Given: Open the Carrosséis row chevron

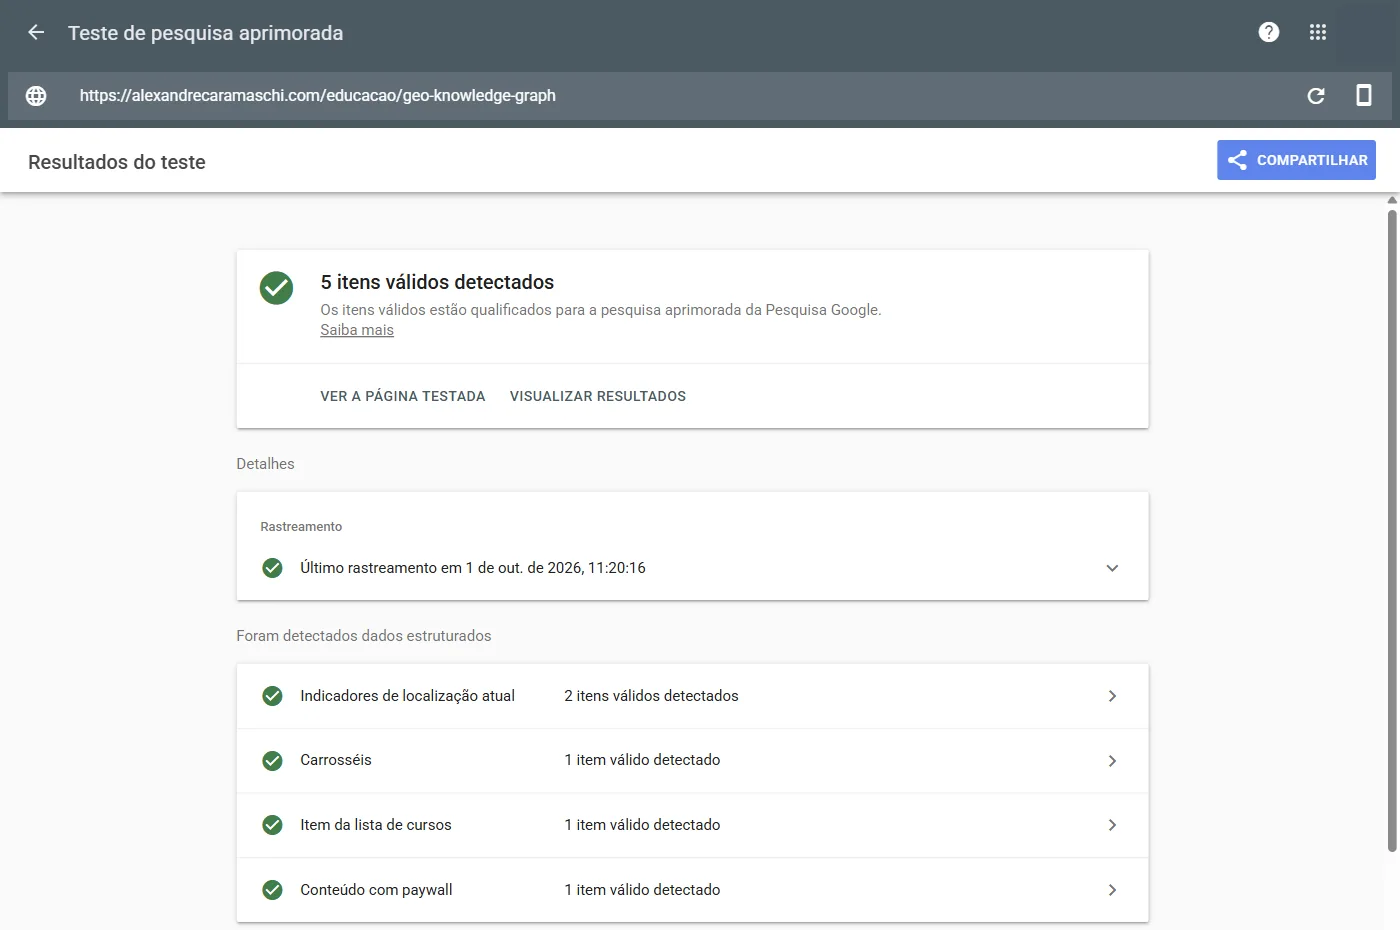Looking at the screenshot, I should click(1112, 761).
